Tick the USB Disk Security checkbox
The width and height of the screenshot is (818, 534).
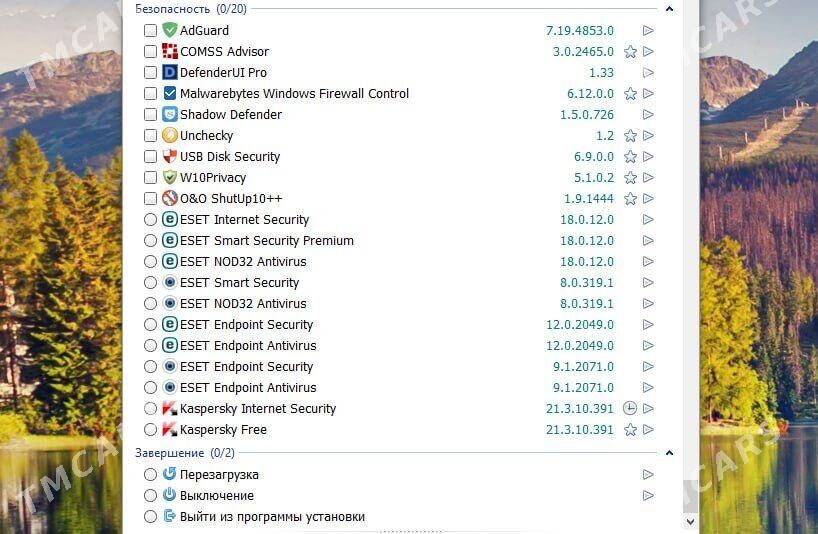150,156
